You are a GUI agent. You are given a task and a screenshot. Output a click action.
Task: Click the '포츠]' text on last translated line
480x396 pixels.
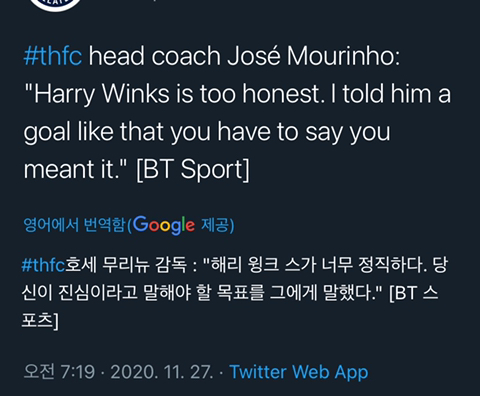pyautogui.click(x=40, y=321)
